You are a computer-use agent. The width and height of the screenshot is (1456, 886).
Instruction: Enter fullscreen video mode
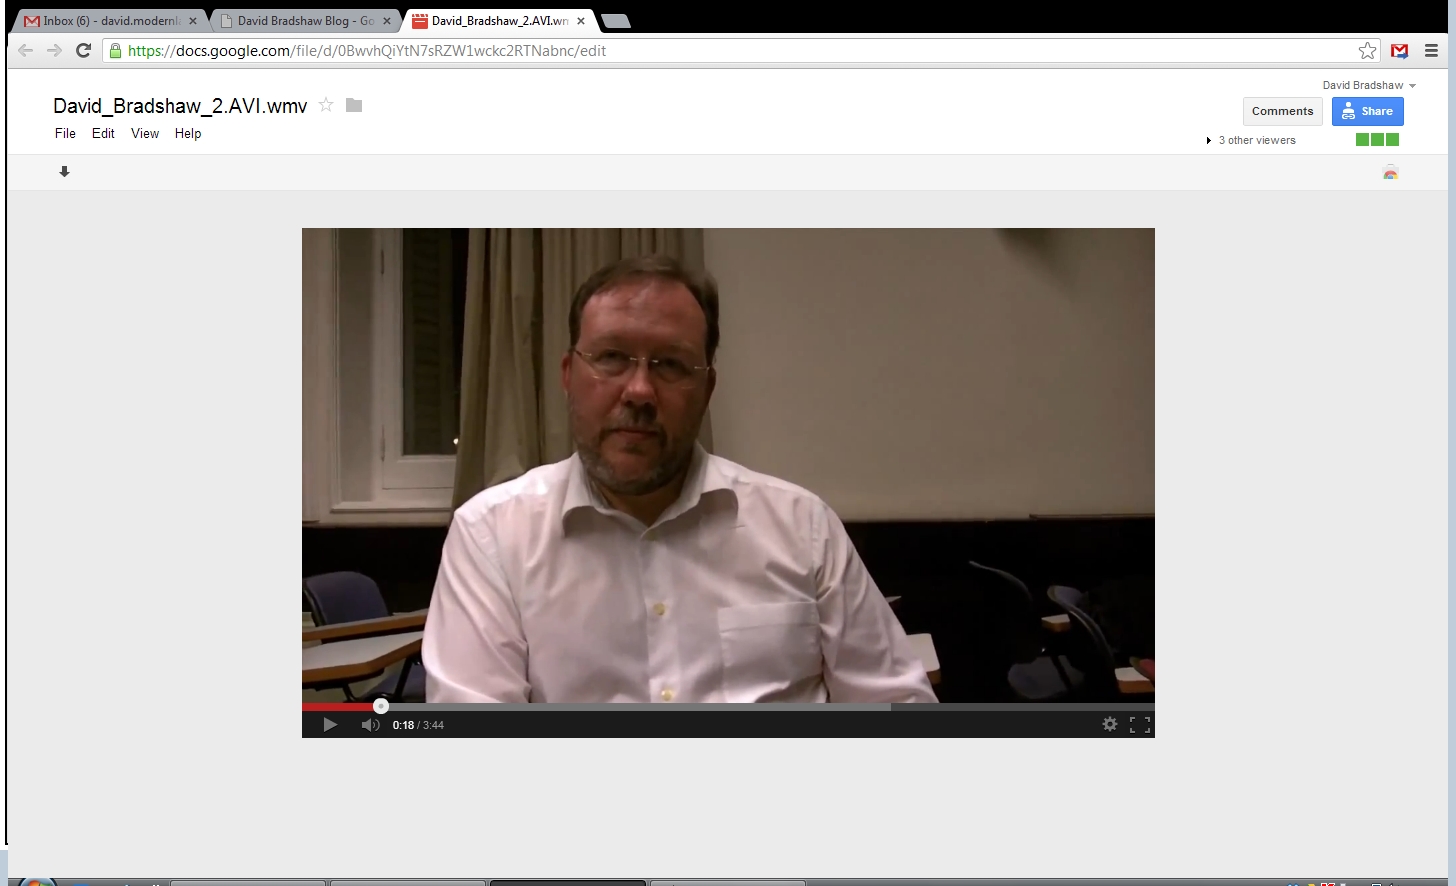pyautogui.click(x=1140, y=725)
